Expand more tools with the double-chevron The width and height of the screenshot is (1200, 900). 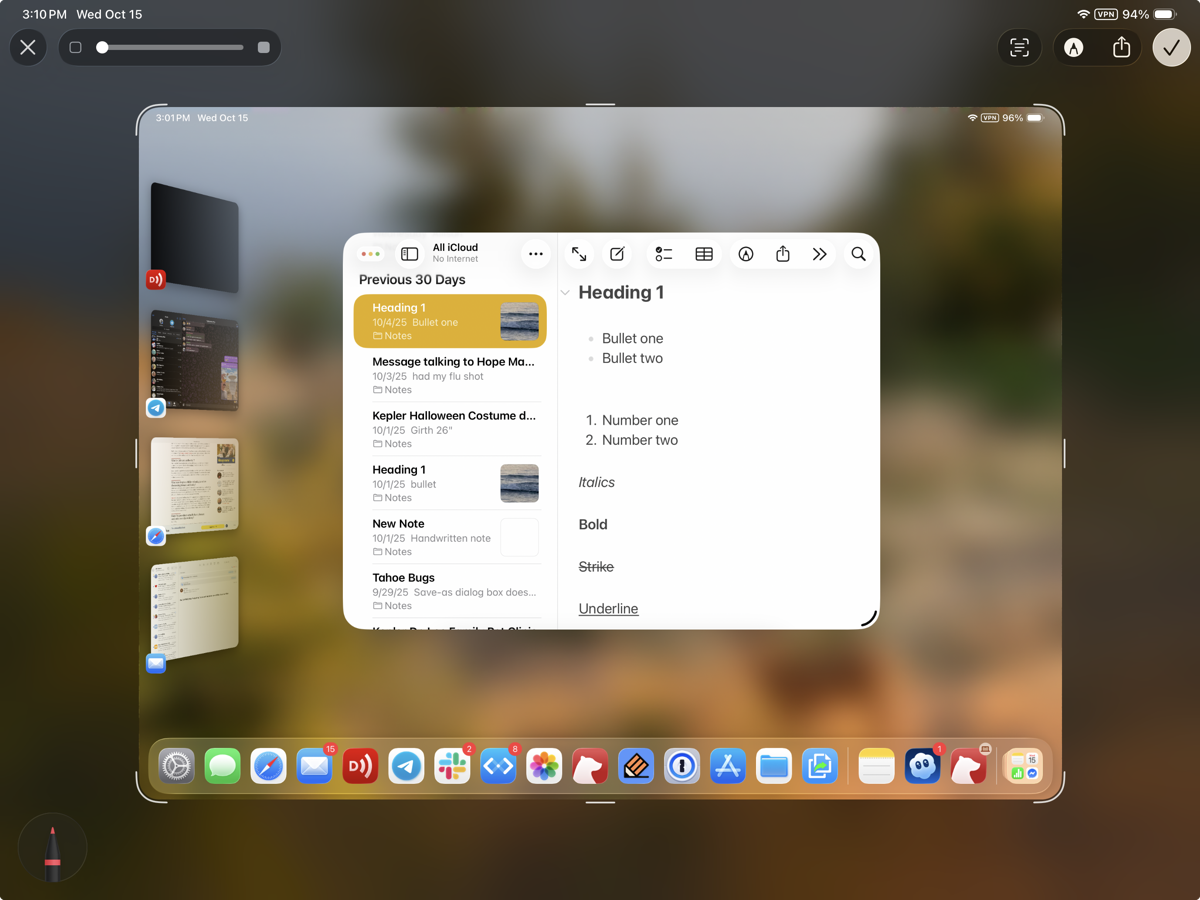819,254
